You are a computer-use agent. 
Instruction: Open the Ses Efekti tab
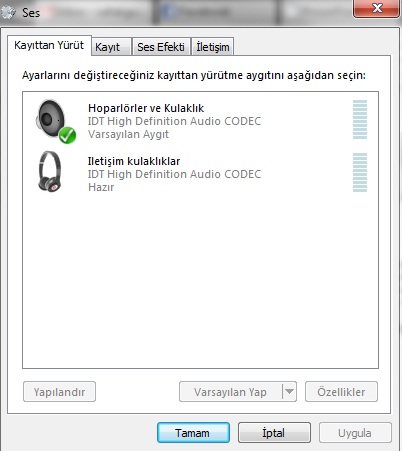[x=161, y=47]
